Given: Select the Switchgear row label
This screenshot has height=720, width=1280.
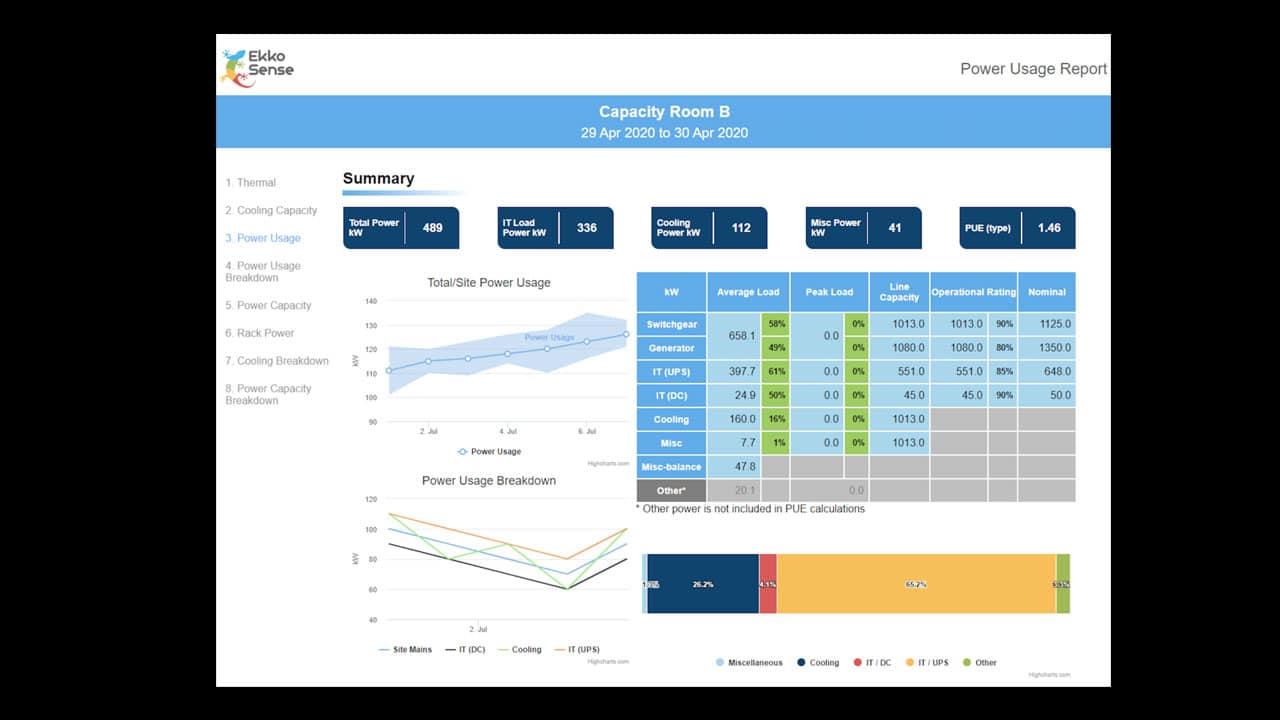Looking at the screenshot, I should coord(671,324).
